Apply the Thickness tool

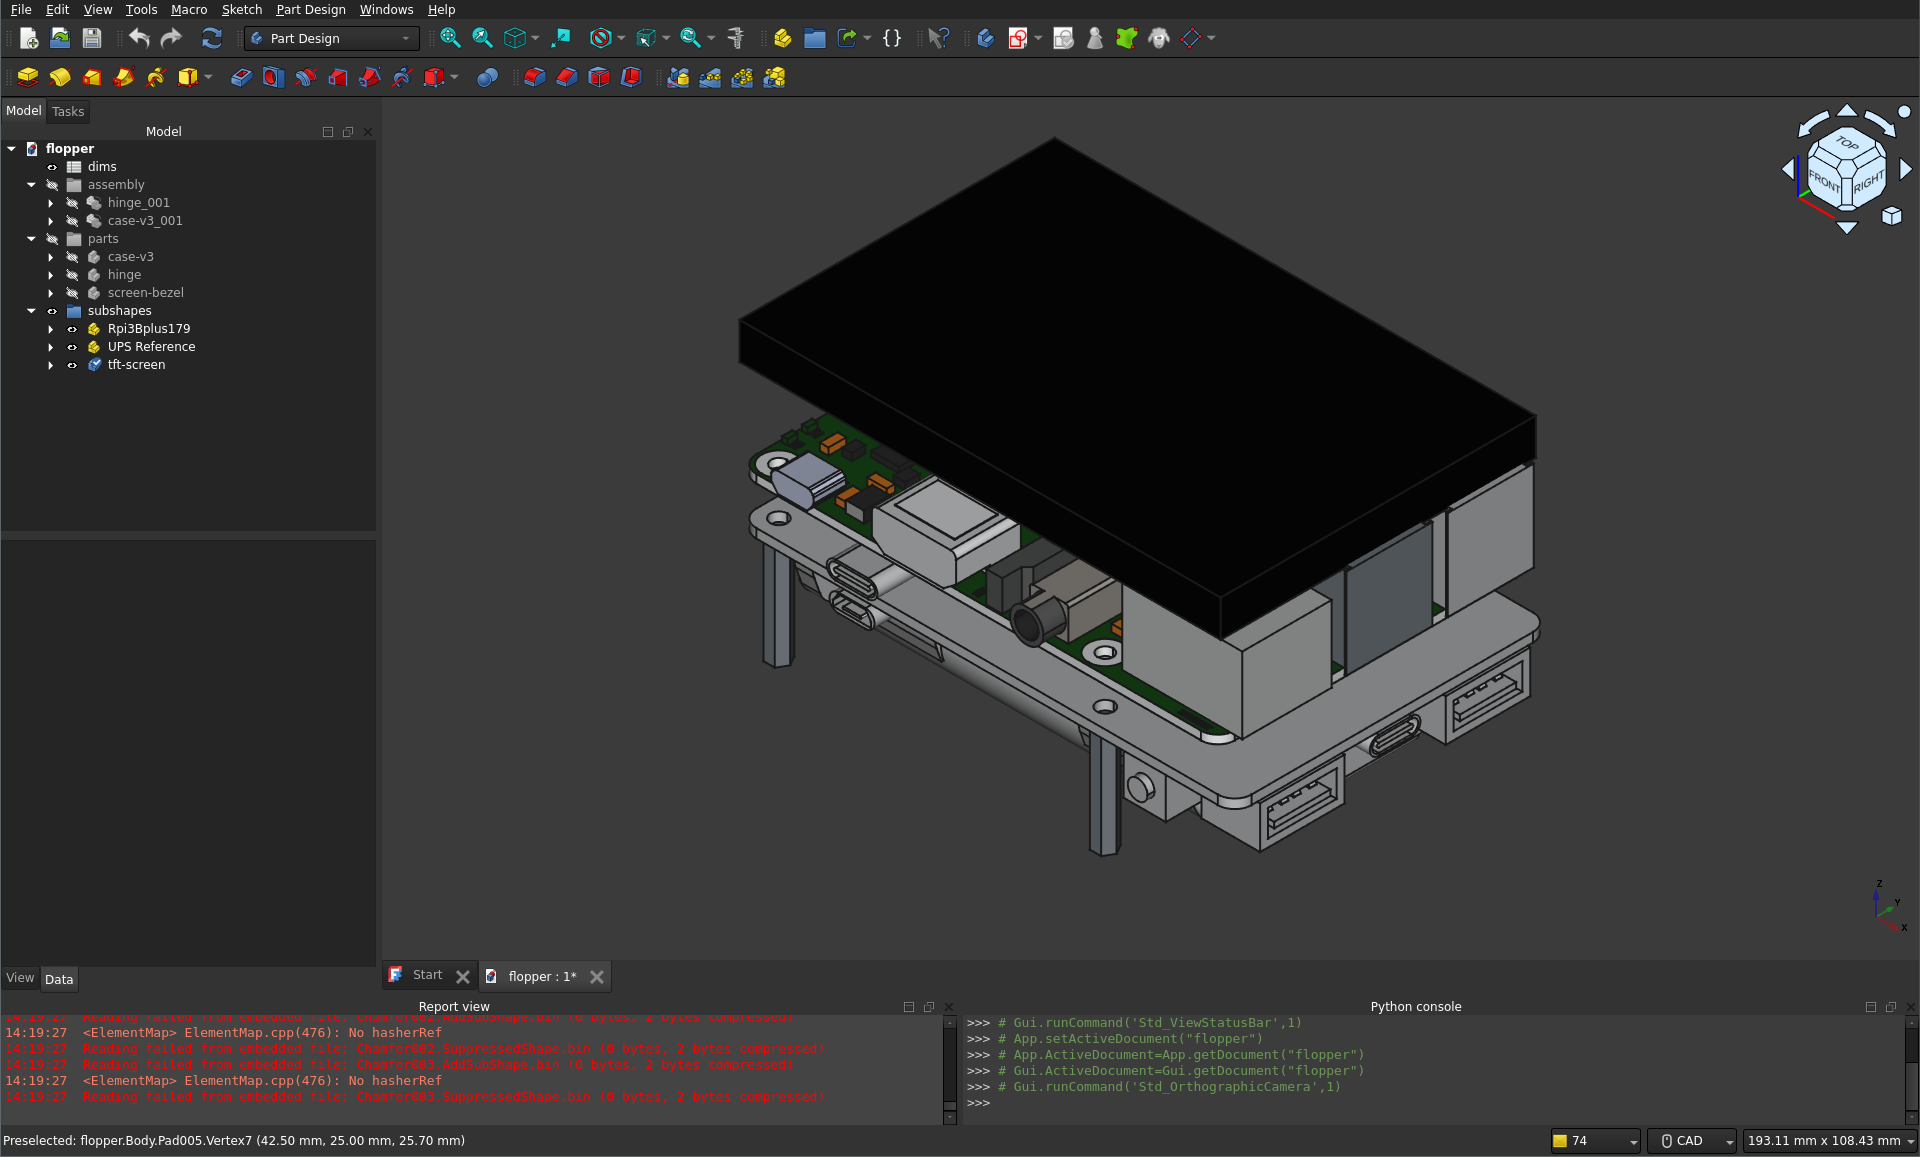pyautogui.click(x=630, y=77)
